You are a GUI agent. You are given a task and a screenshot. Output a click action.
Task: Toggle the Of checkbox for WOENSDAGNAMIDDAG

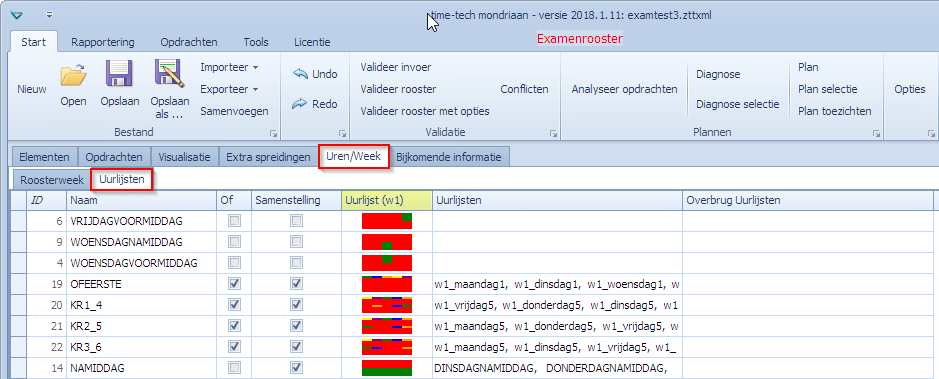click(x=234, y=242)
